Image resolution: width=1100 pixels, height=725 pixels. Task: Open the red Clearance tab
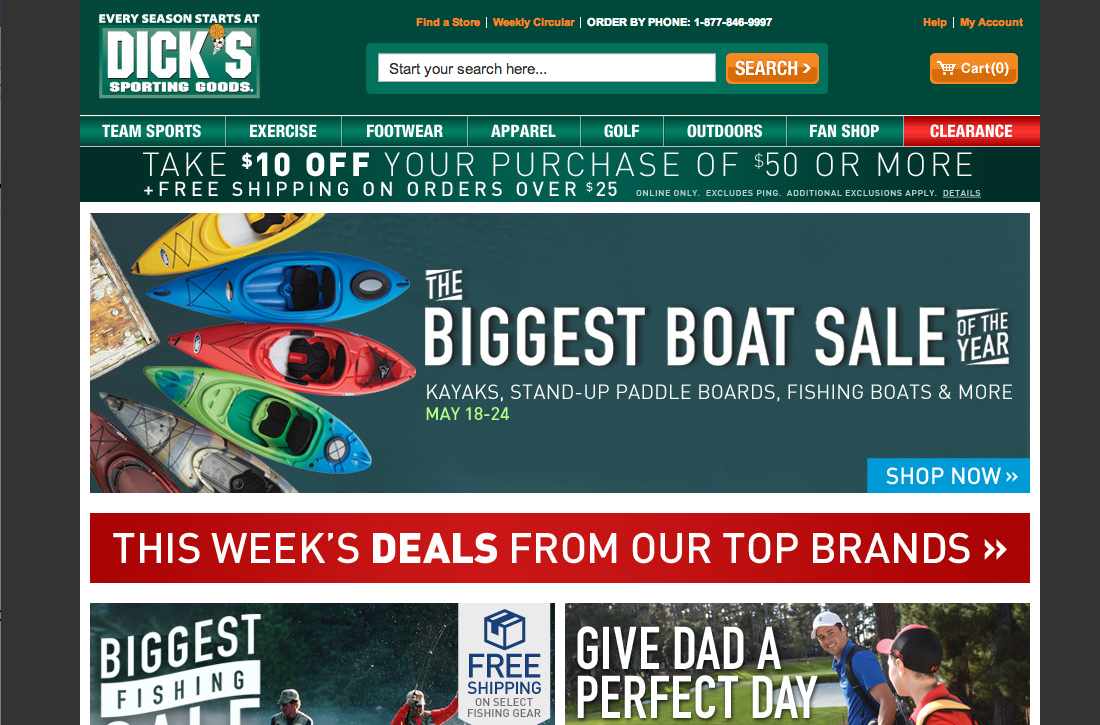click(x=972, y=131)
